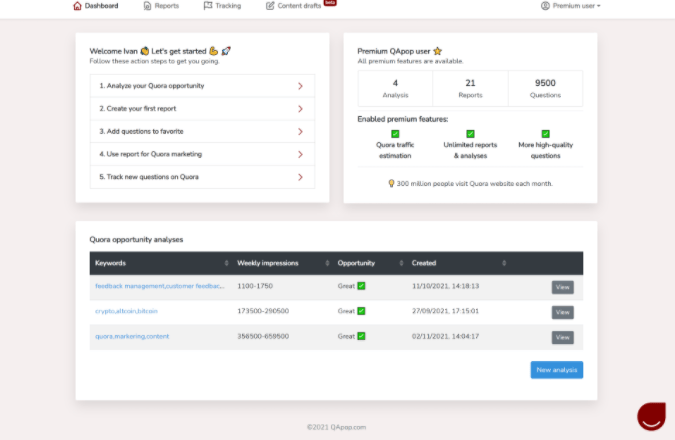Click the Quora traffic estimation green checkbox
The width and height of the screenshot is (675, 440).
coord(395,133)
